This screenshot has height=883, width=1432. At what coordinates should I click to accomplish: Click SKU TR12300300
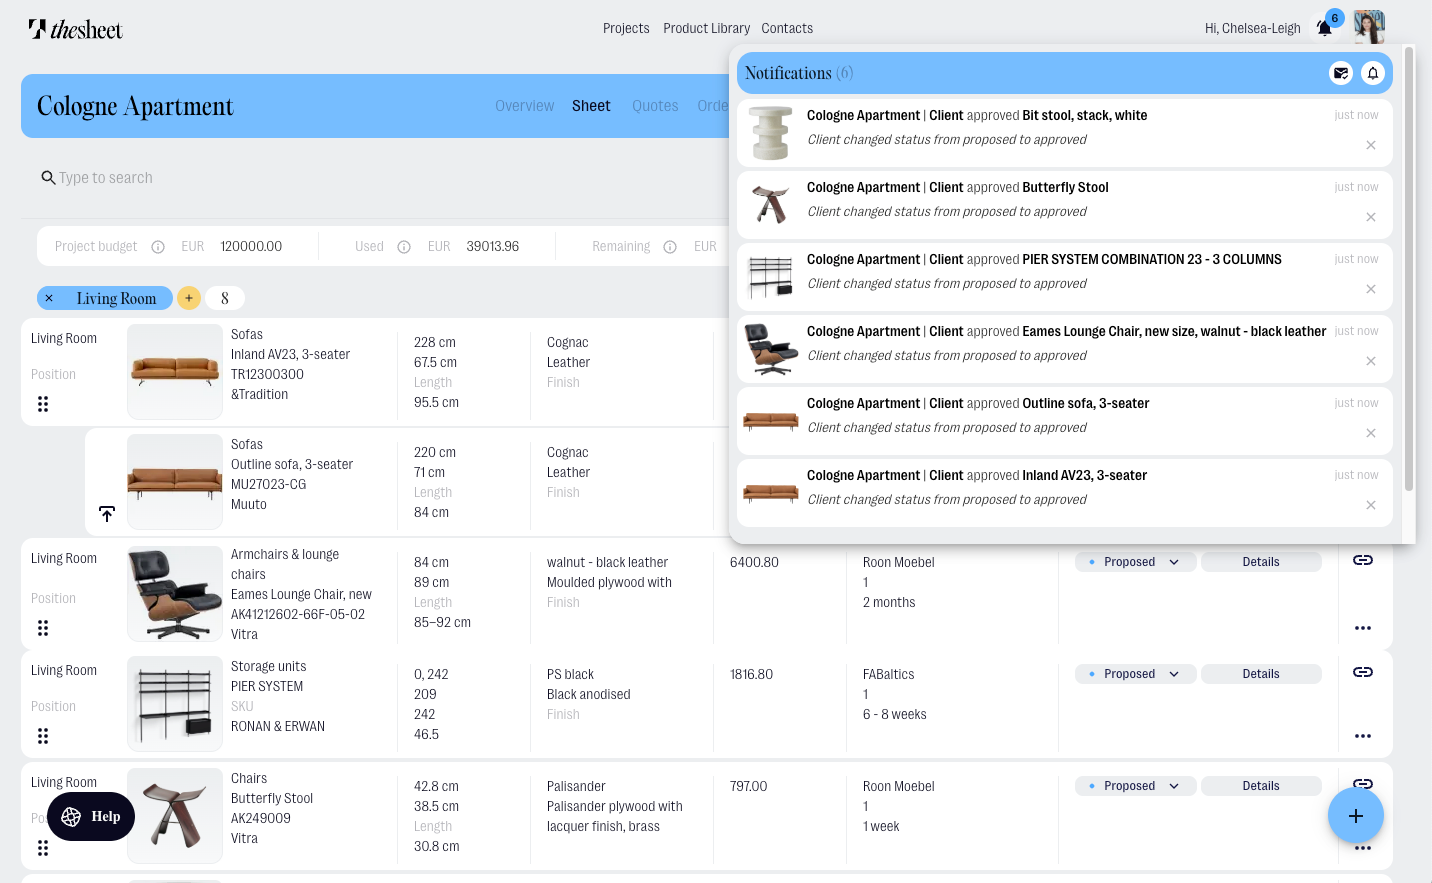(267, 374)
